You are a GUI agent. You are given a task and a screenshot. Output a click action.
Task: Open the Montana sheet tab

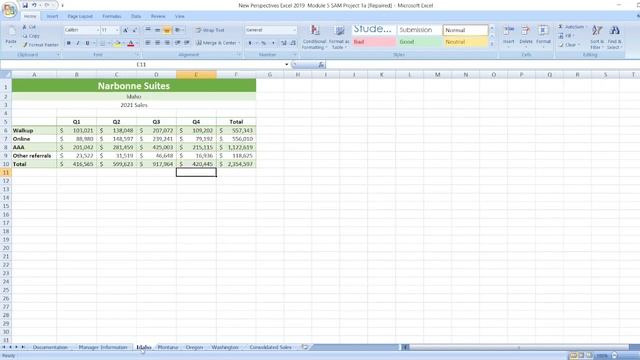pos(168,347)
